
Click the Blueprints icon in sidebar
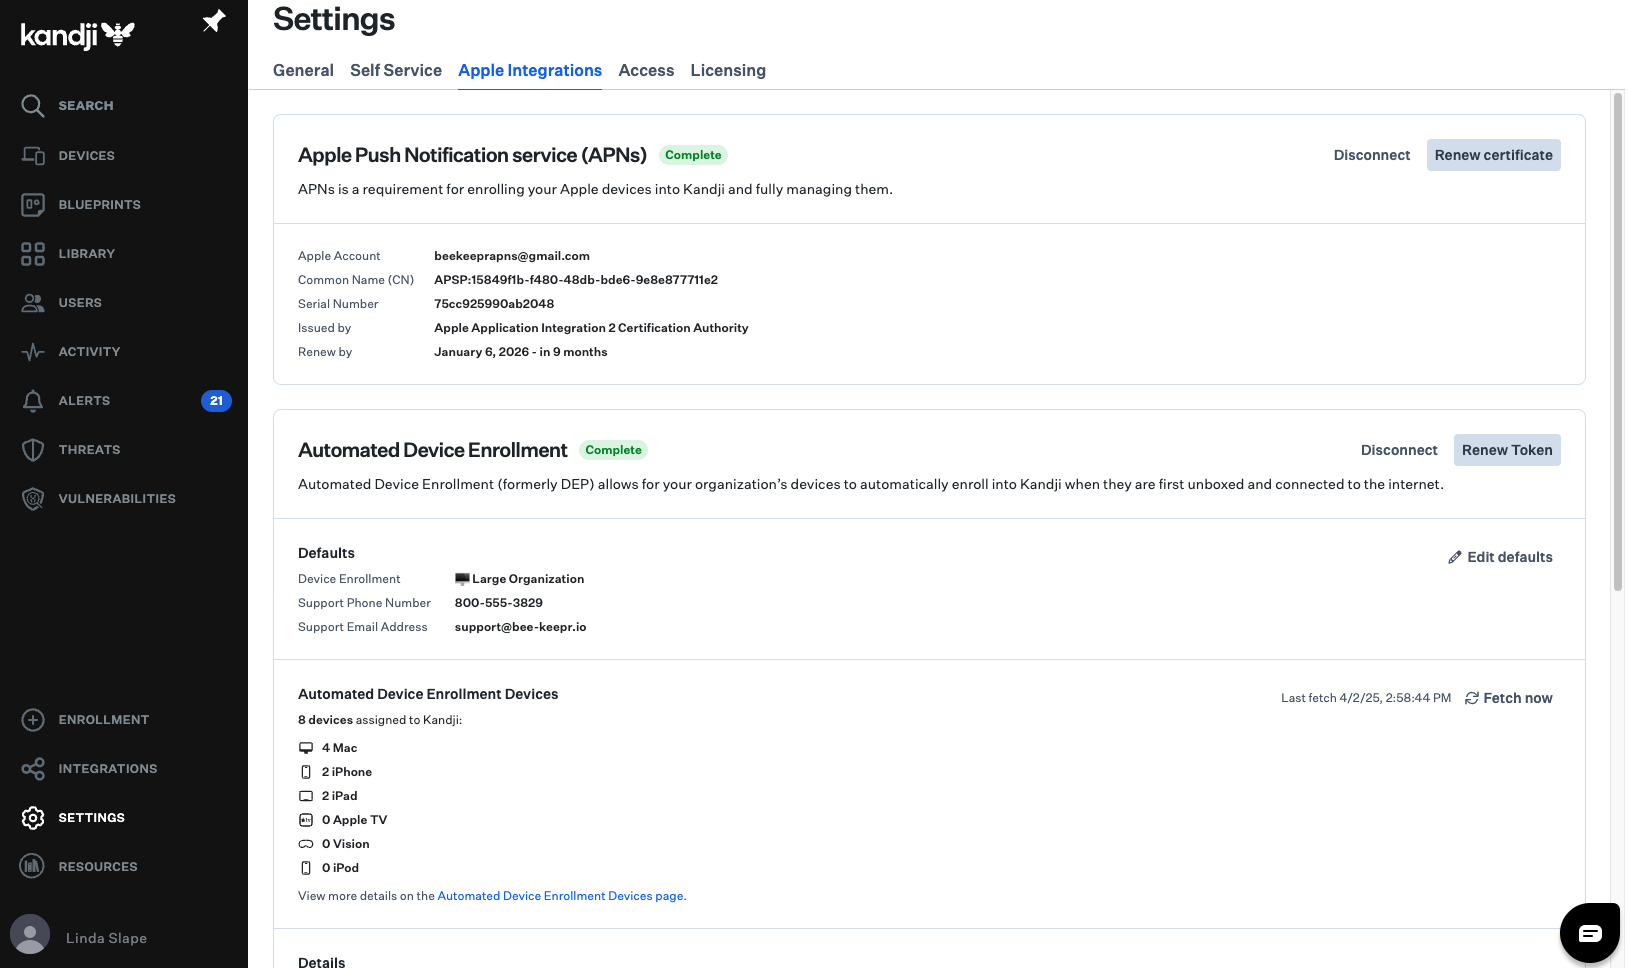tap(33, 204)
